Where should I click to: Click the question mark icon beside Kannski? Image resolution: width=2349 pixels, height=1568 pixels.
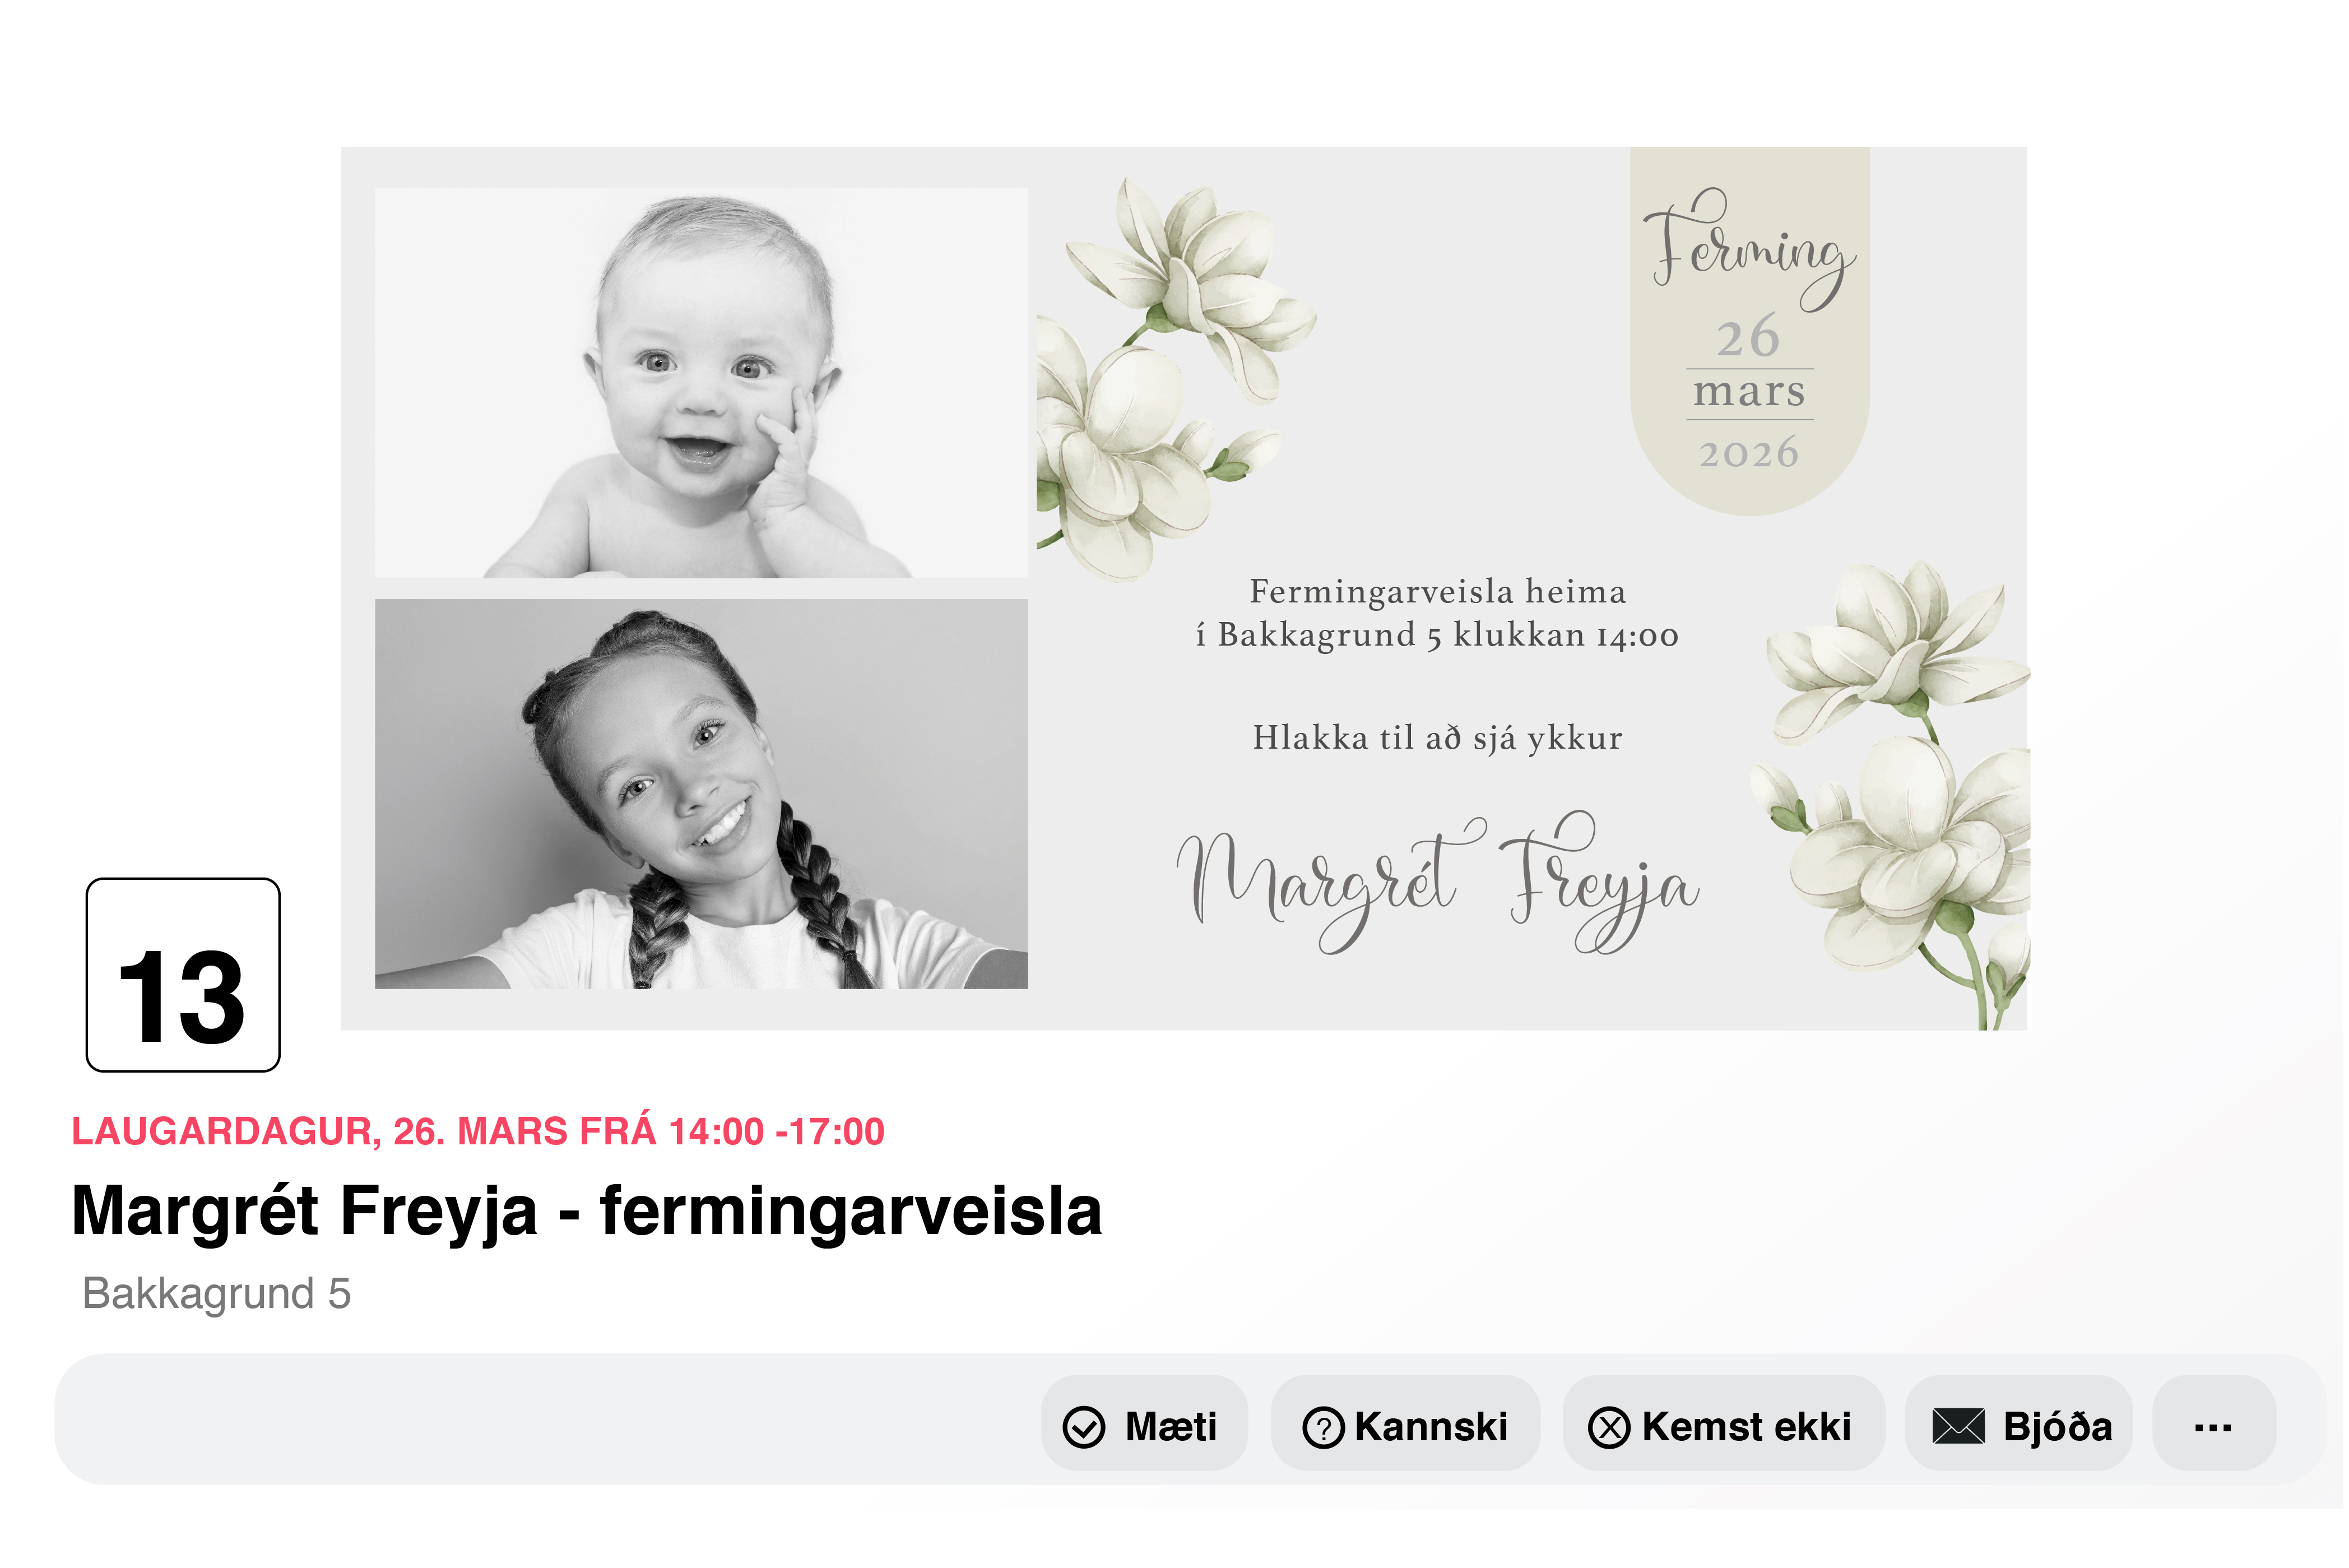click(x=1324, y=1428)
